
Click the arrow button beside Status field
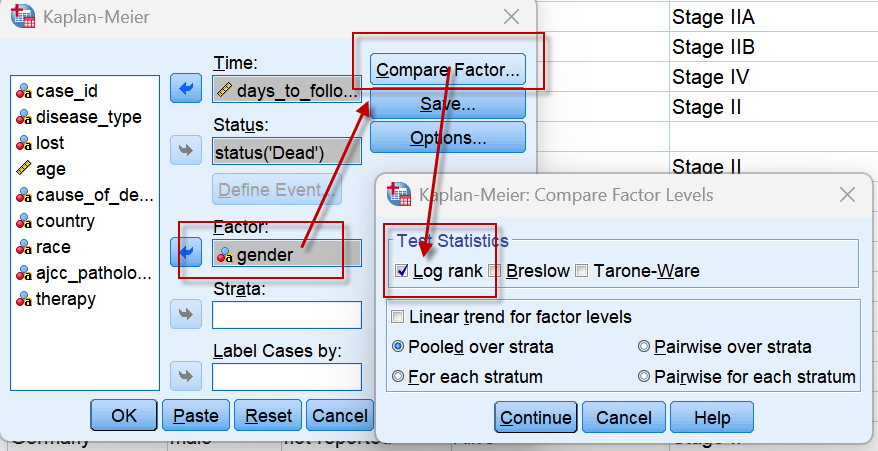(x=186, y=151)
